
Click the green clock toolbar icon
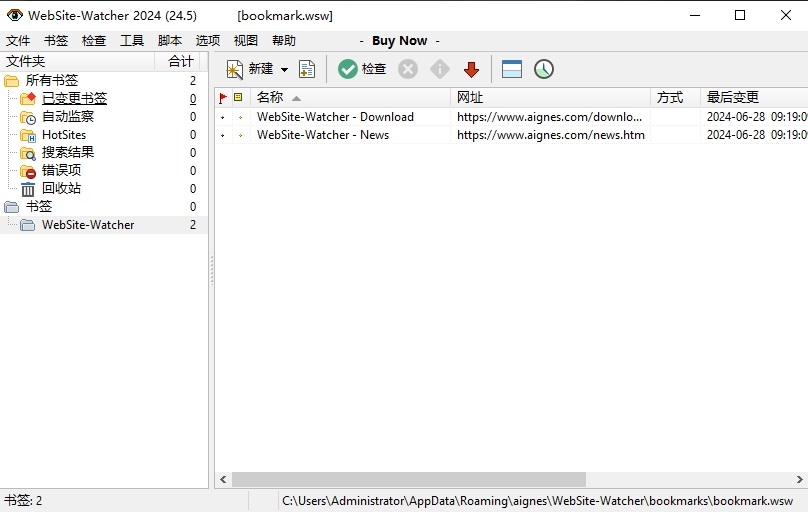(x=543, y=69)
